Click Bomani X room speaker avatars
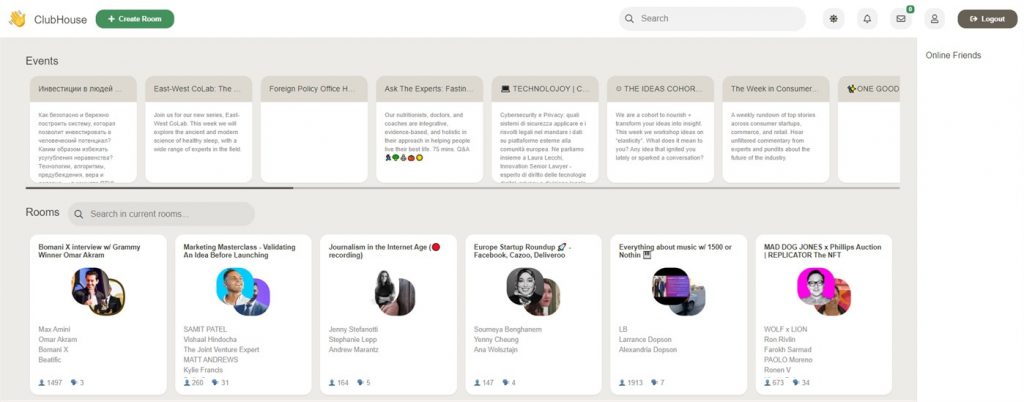The height and width of the screenshot is (402, 1024). click(98, 291)
